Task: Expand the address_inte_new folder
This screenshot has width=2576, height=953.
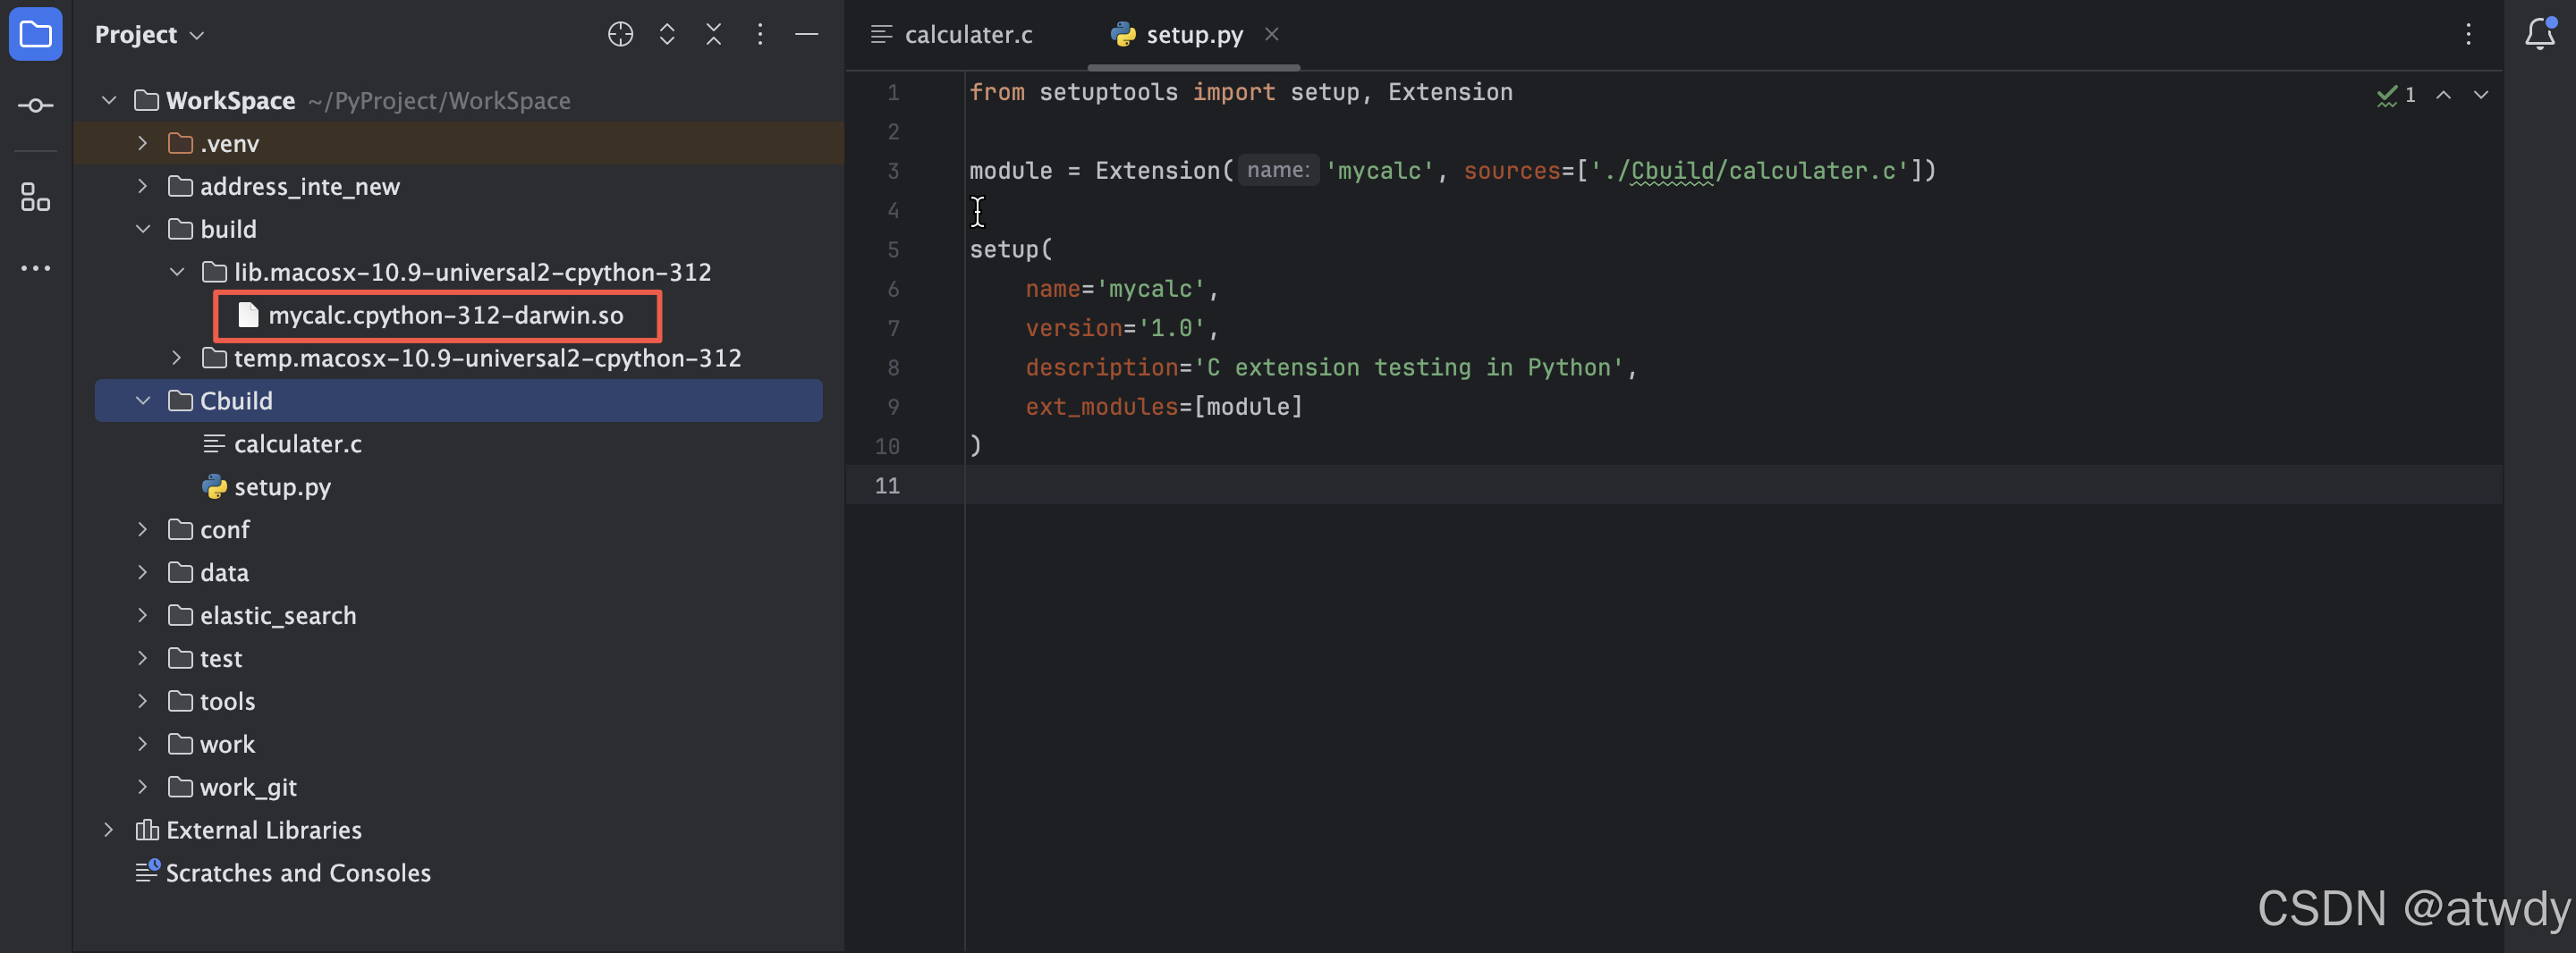Action: [x=143, y=186]
